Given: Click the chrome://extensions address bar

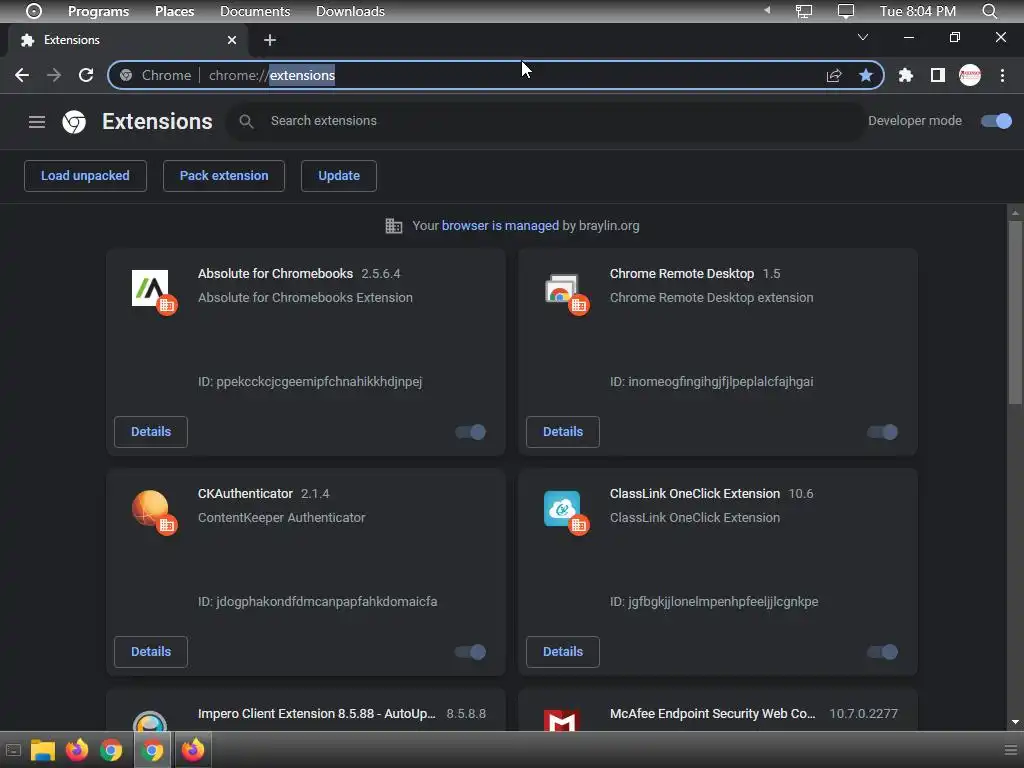Looking at the screenshot, I should click(x=496, y=75).
